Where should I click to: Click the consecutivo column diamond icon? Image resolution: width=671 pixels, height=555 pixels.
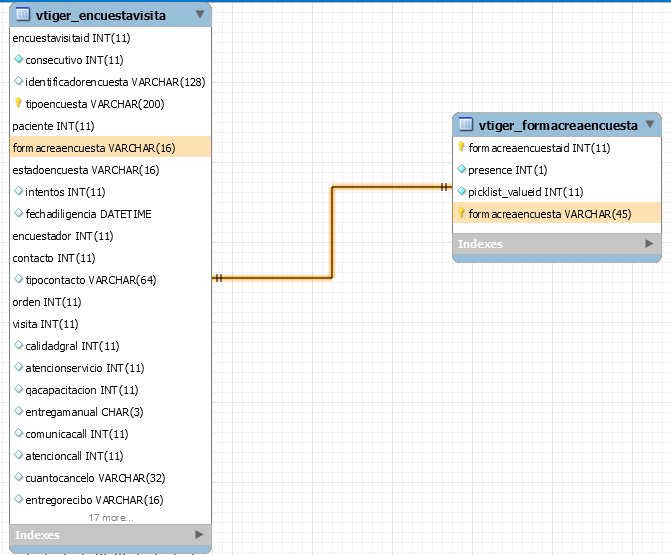pos(18,59)
